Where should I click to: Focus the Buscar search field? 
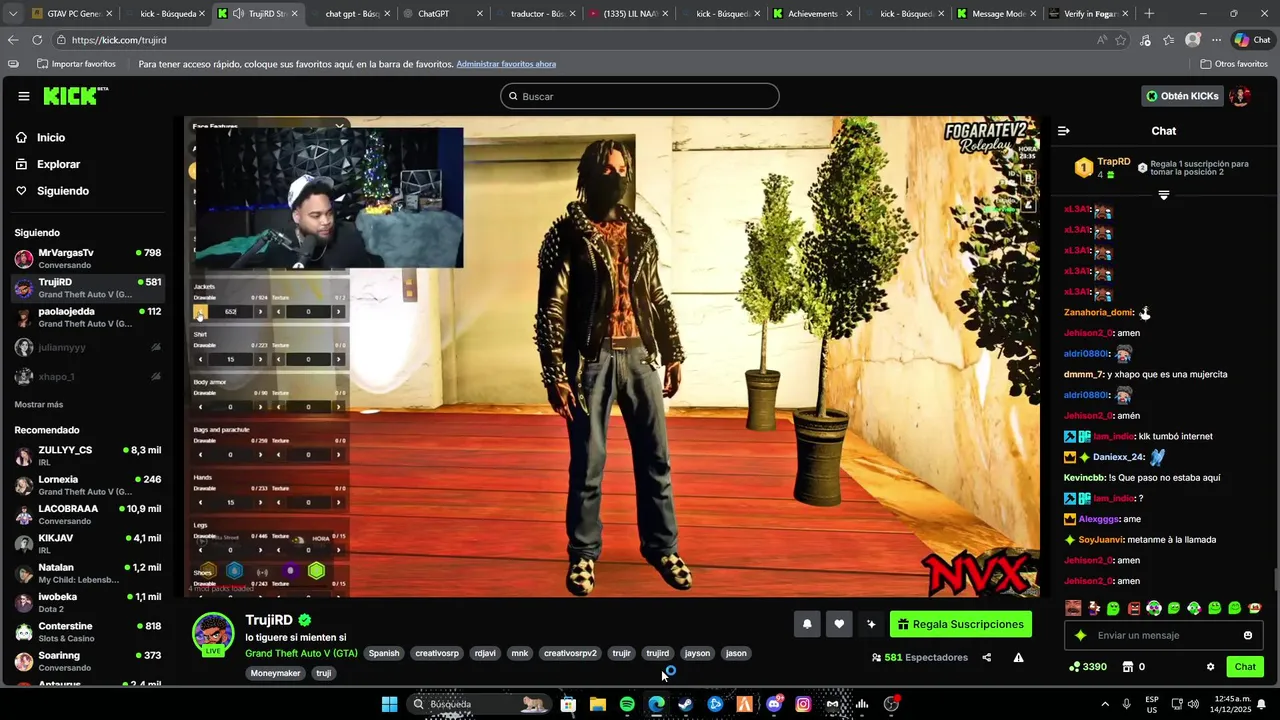click(640, 96)
